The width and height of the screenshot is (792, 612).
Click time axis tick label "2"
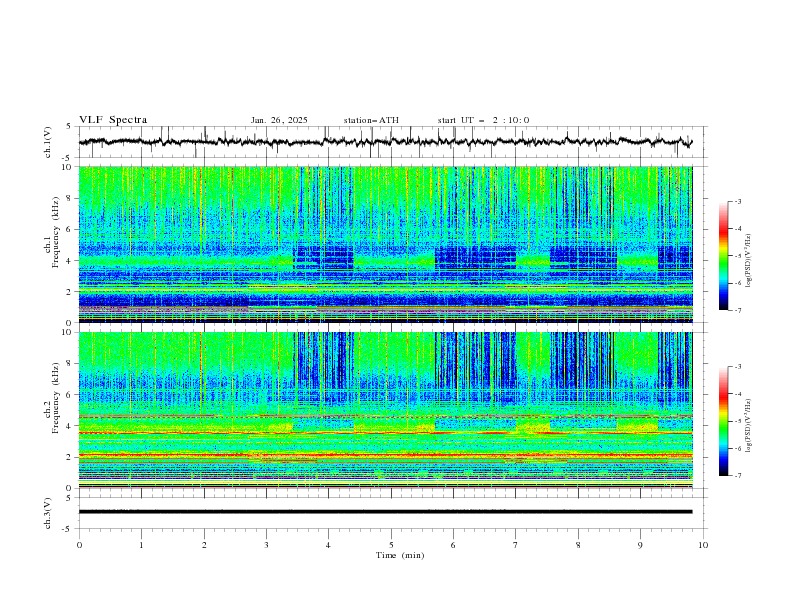(x=204, y=545)
